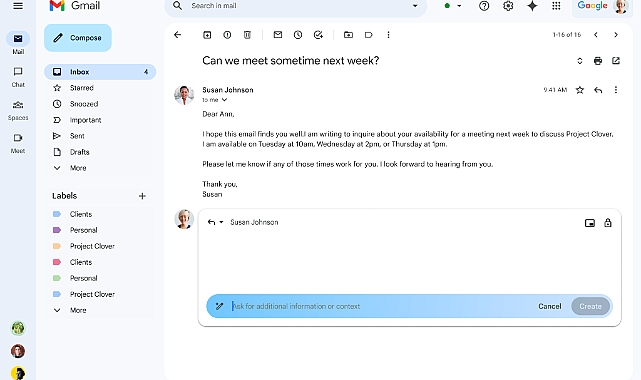
Task: Archive this email conversation
Action: tap(207, 35)
